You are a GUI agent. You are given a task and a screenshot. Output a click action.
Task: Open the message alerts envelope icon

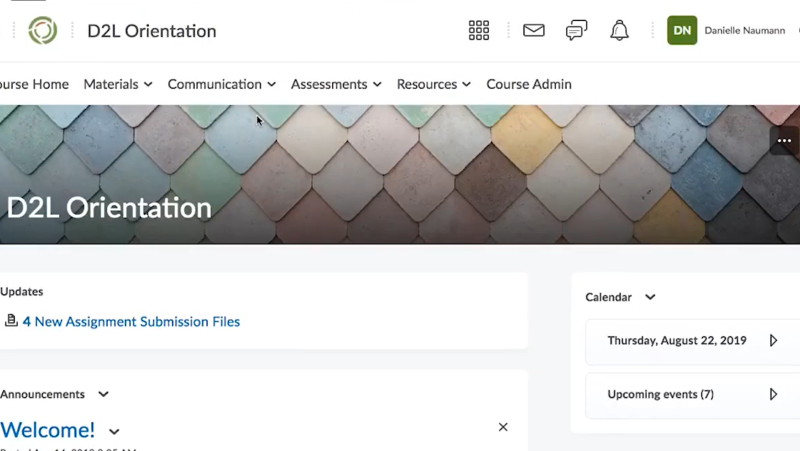click(x=534, y=31)
